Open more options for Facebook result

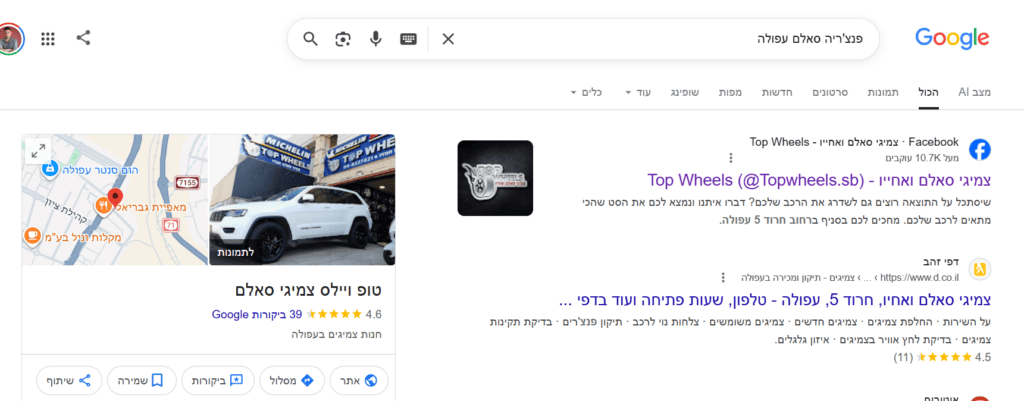tap(731, 157)
